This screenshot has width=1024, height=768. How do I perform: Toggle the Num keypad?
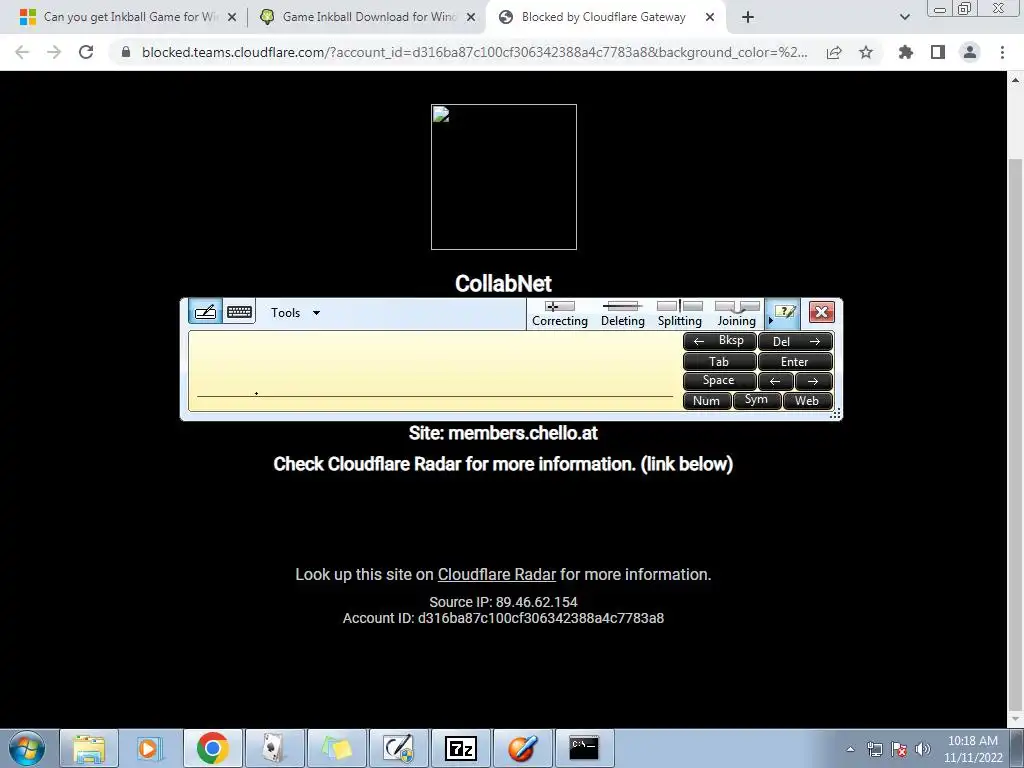pyautogui.click(x=707, y=400)
